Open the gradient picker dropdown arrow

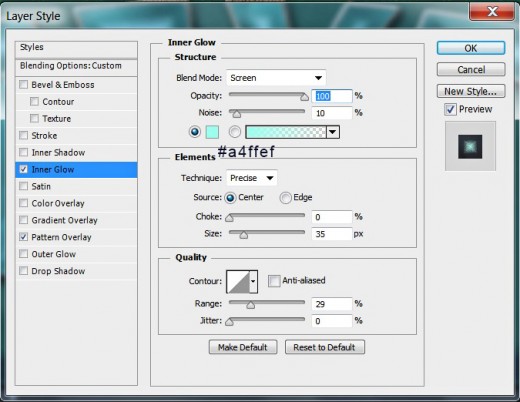[333, 132]
